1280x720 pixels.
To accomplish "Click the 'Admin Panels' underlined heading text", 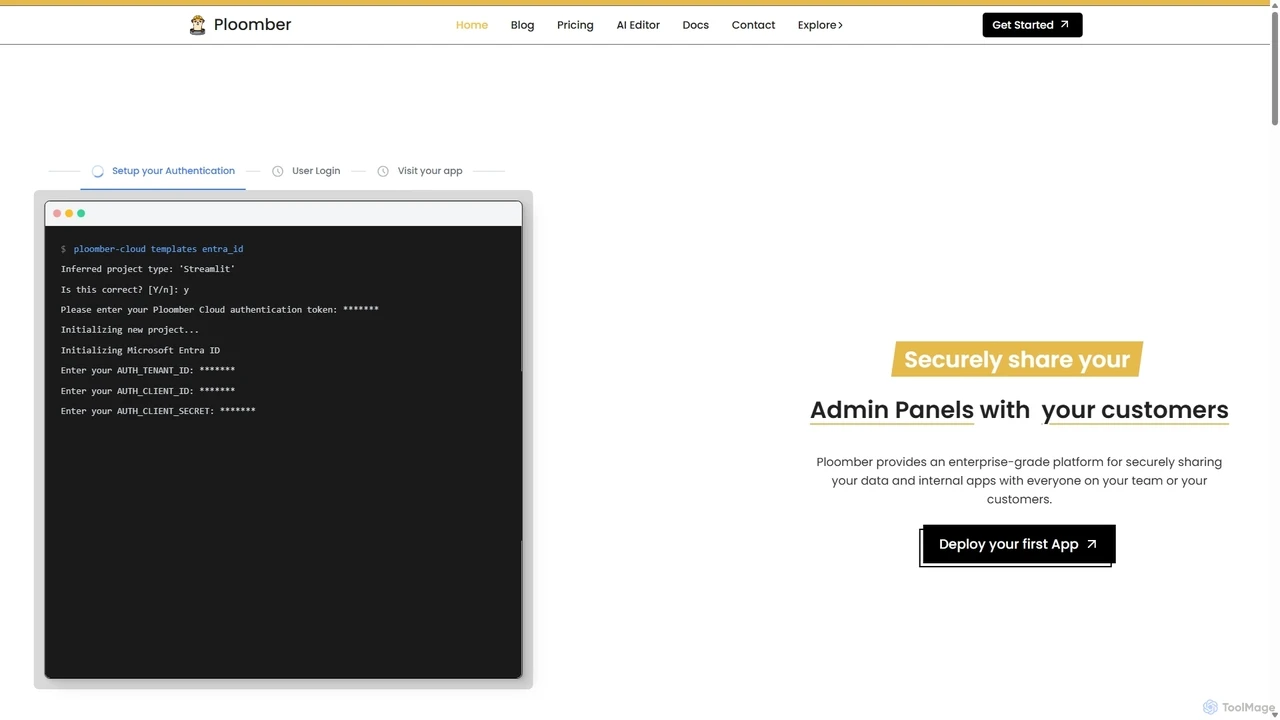I will (892, 410).
